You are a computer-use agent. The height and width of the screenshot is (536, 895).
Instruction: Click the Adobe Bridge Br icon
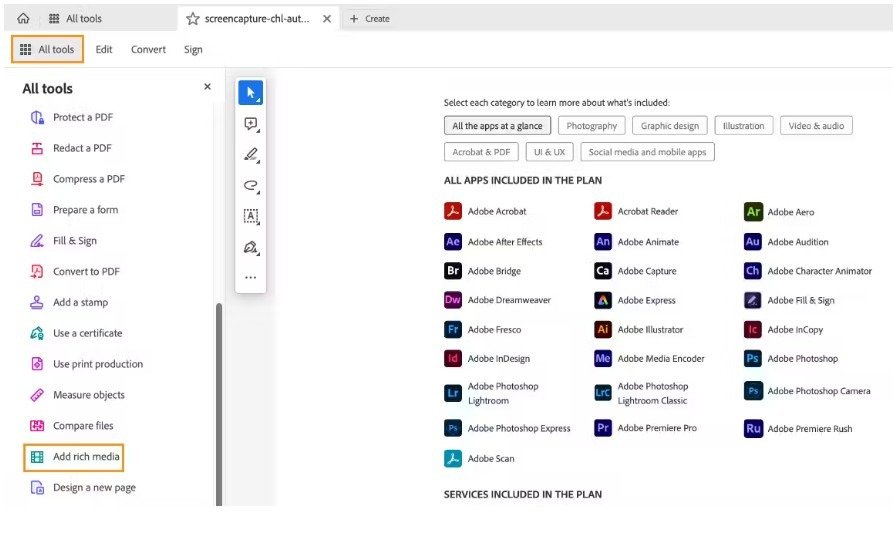[x=453, y=271]
